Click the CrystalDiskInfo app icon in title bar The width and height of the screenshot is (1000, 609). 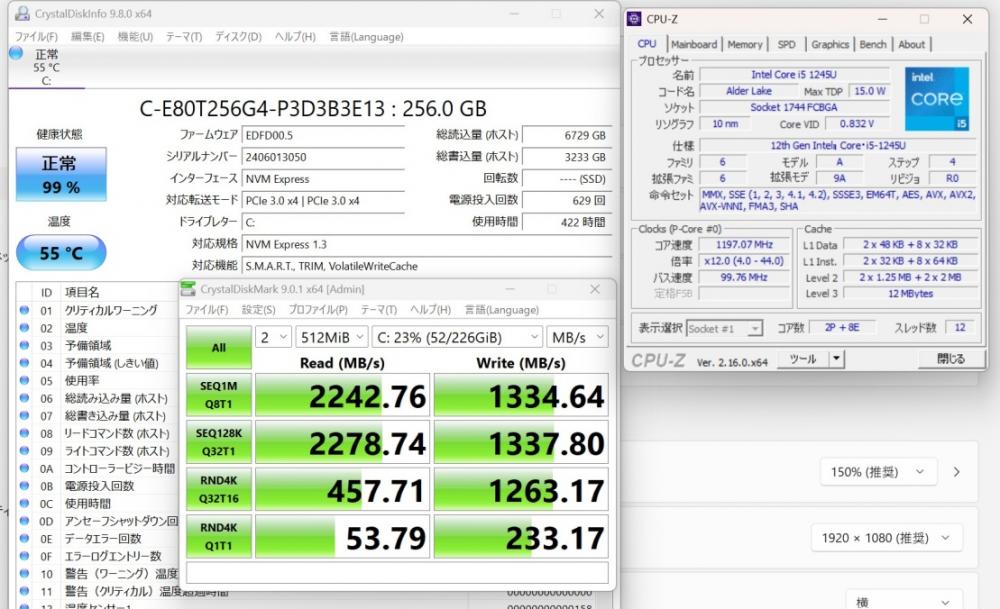coord(22,13)
